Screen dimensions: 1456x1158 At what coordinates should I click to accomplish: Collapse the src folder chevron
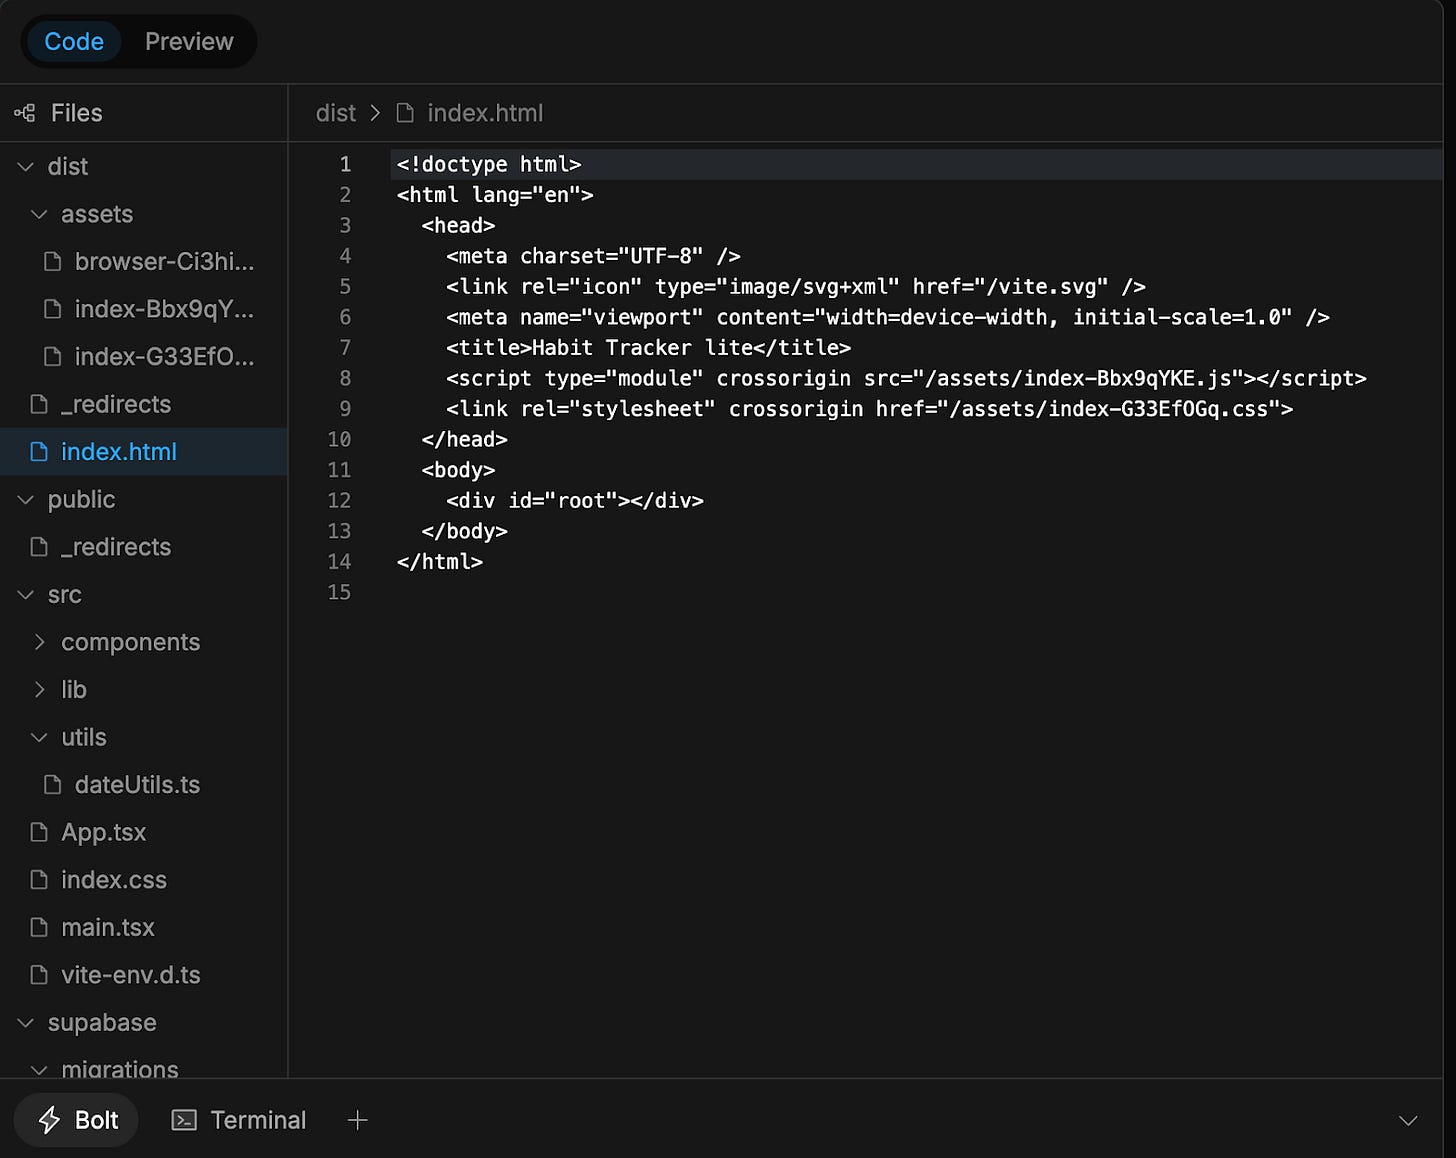(x=26, y=594)
